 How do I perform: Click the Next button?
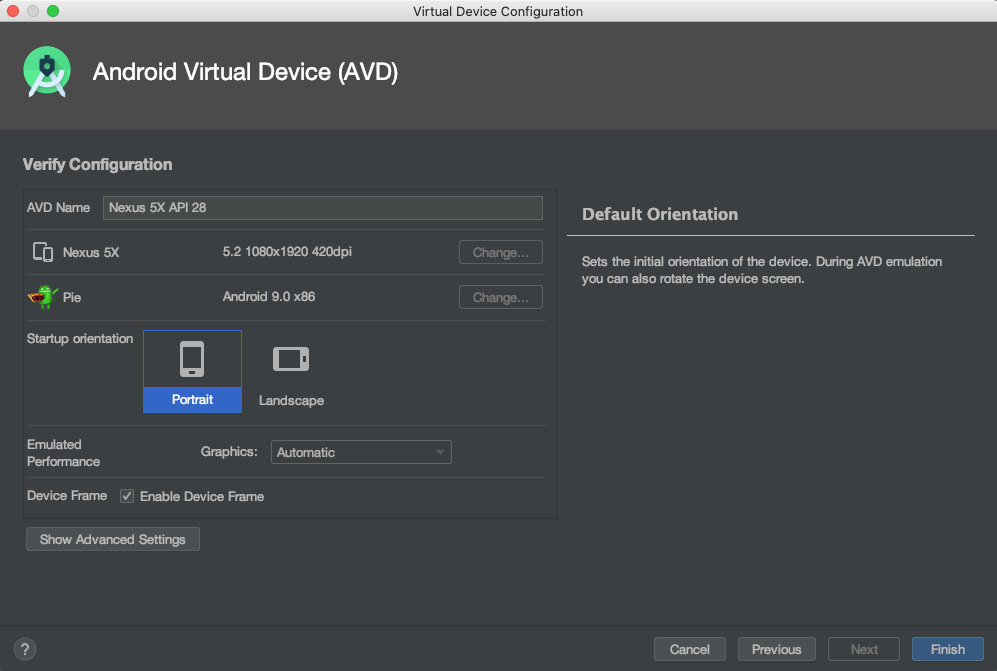(863, 649)
